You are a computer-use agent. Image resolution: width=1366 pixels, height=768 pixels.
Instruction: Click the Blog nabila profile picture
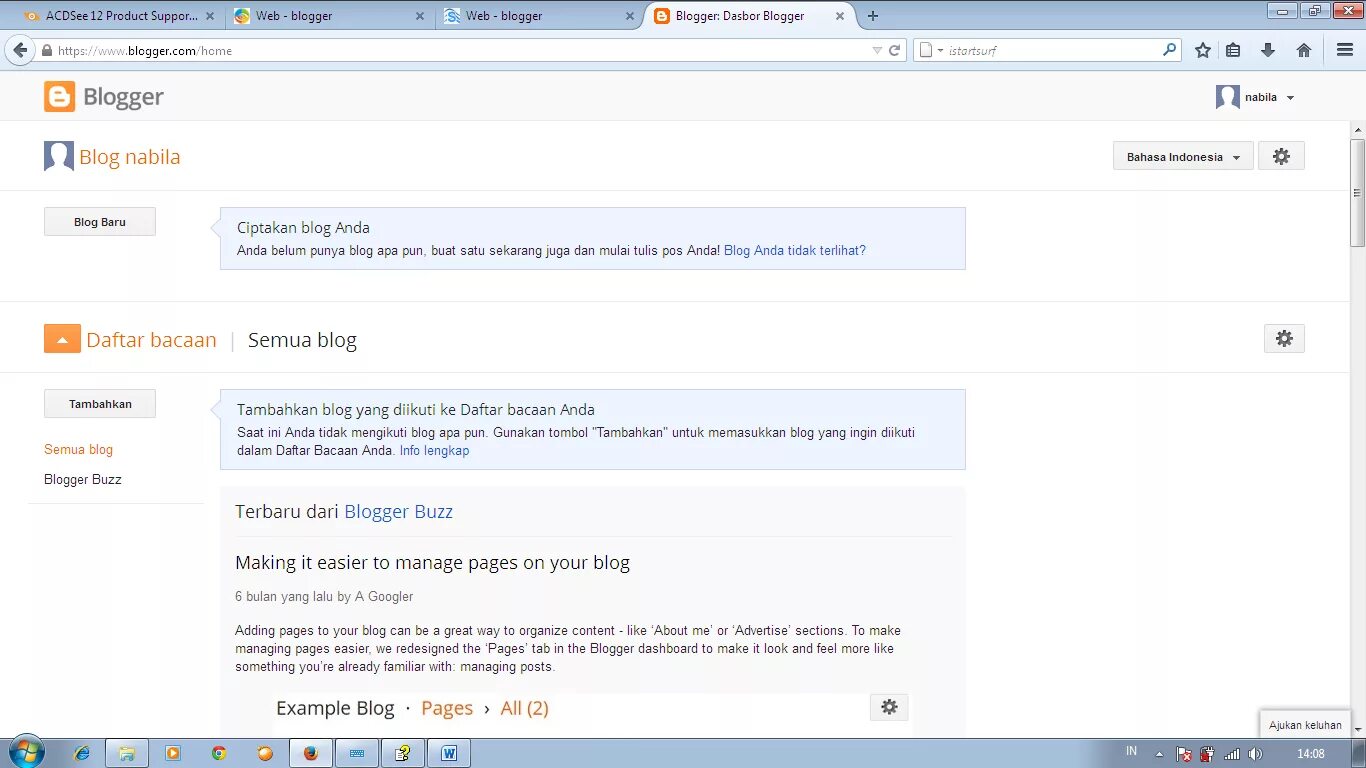(x=59, y=156)
